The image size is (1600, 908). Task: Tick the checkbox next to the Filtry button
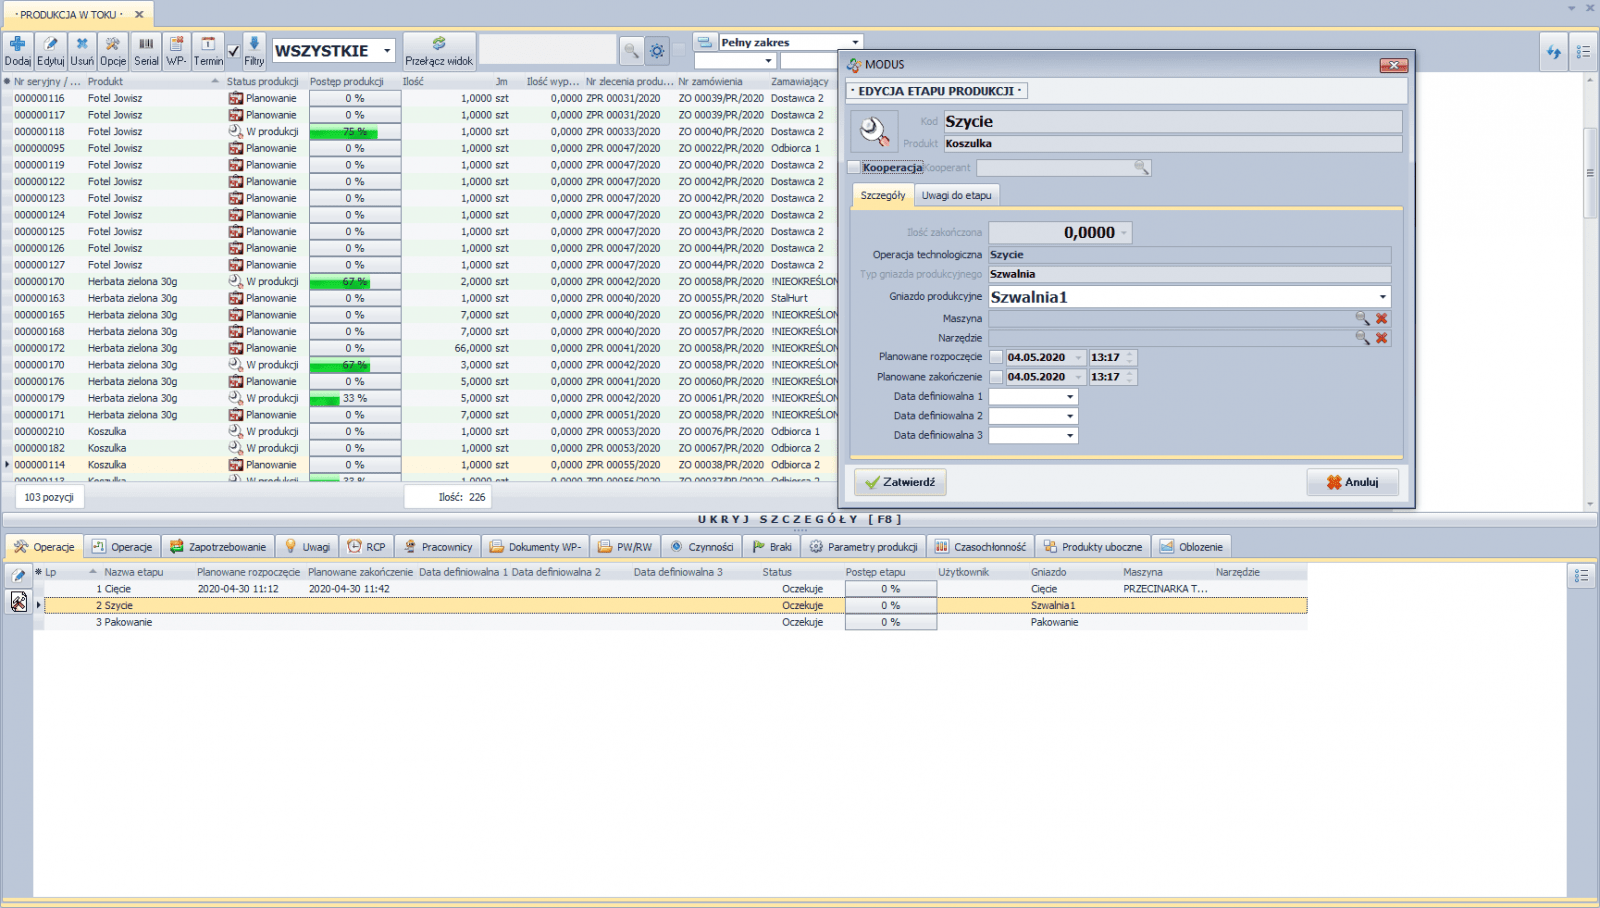point(233,50)
